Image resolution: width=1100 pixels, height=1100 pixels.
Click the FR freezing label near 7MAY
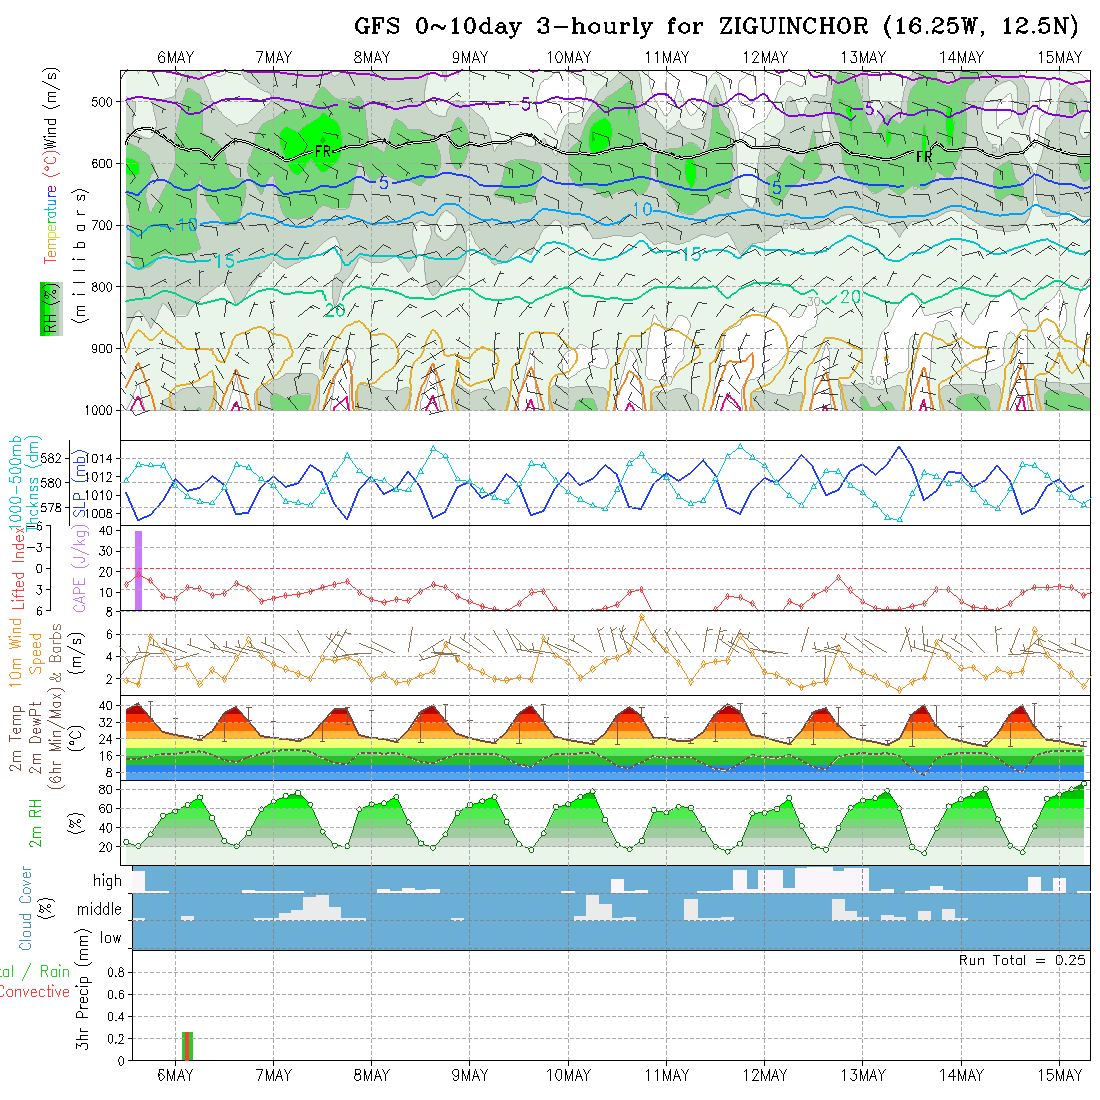[323, 151]
